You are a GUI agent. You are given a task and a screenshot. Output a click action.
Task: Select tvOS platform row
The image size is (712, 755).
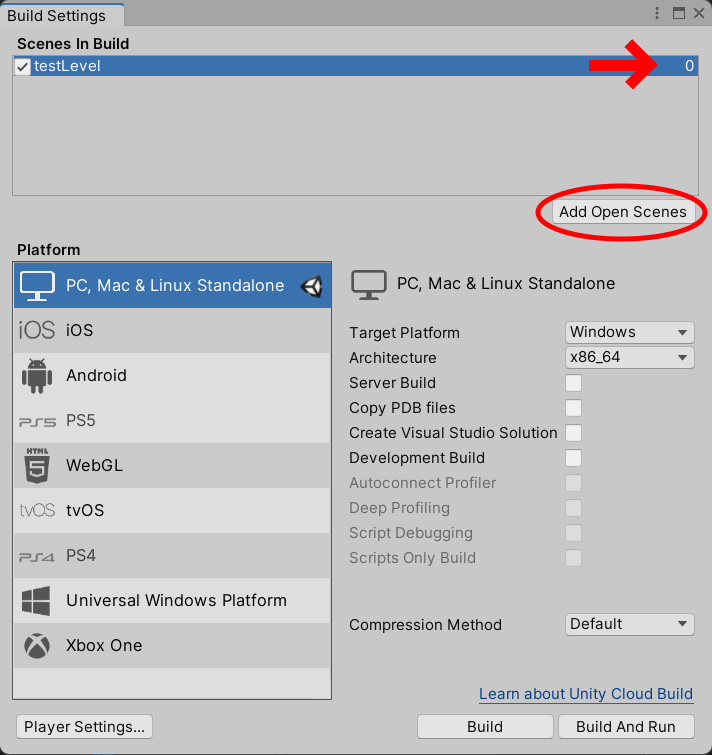[x=172, y=510]
